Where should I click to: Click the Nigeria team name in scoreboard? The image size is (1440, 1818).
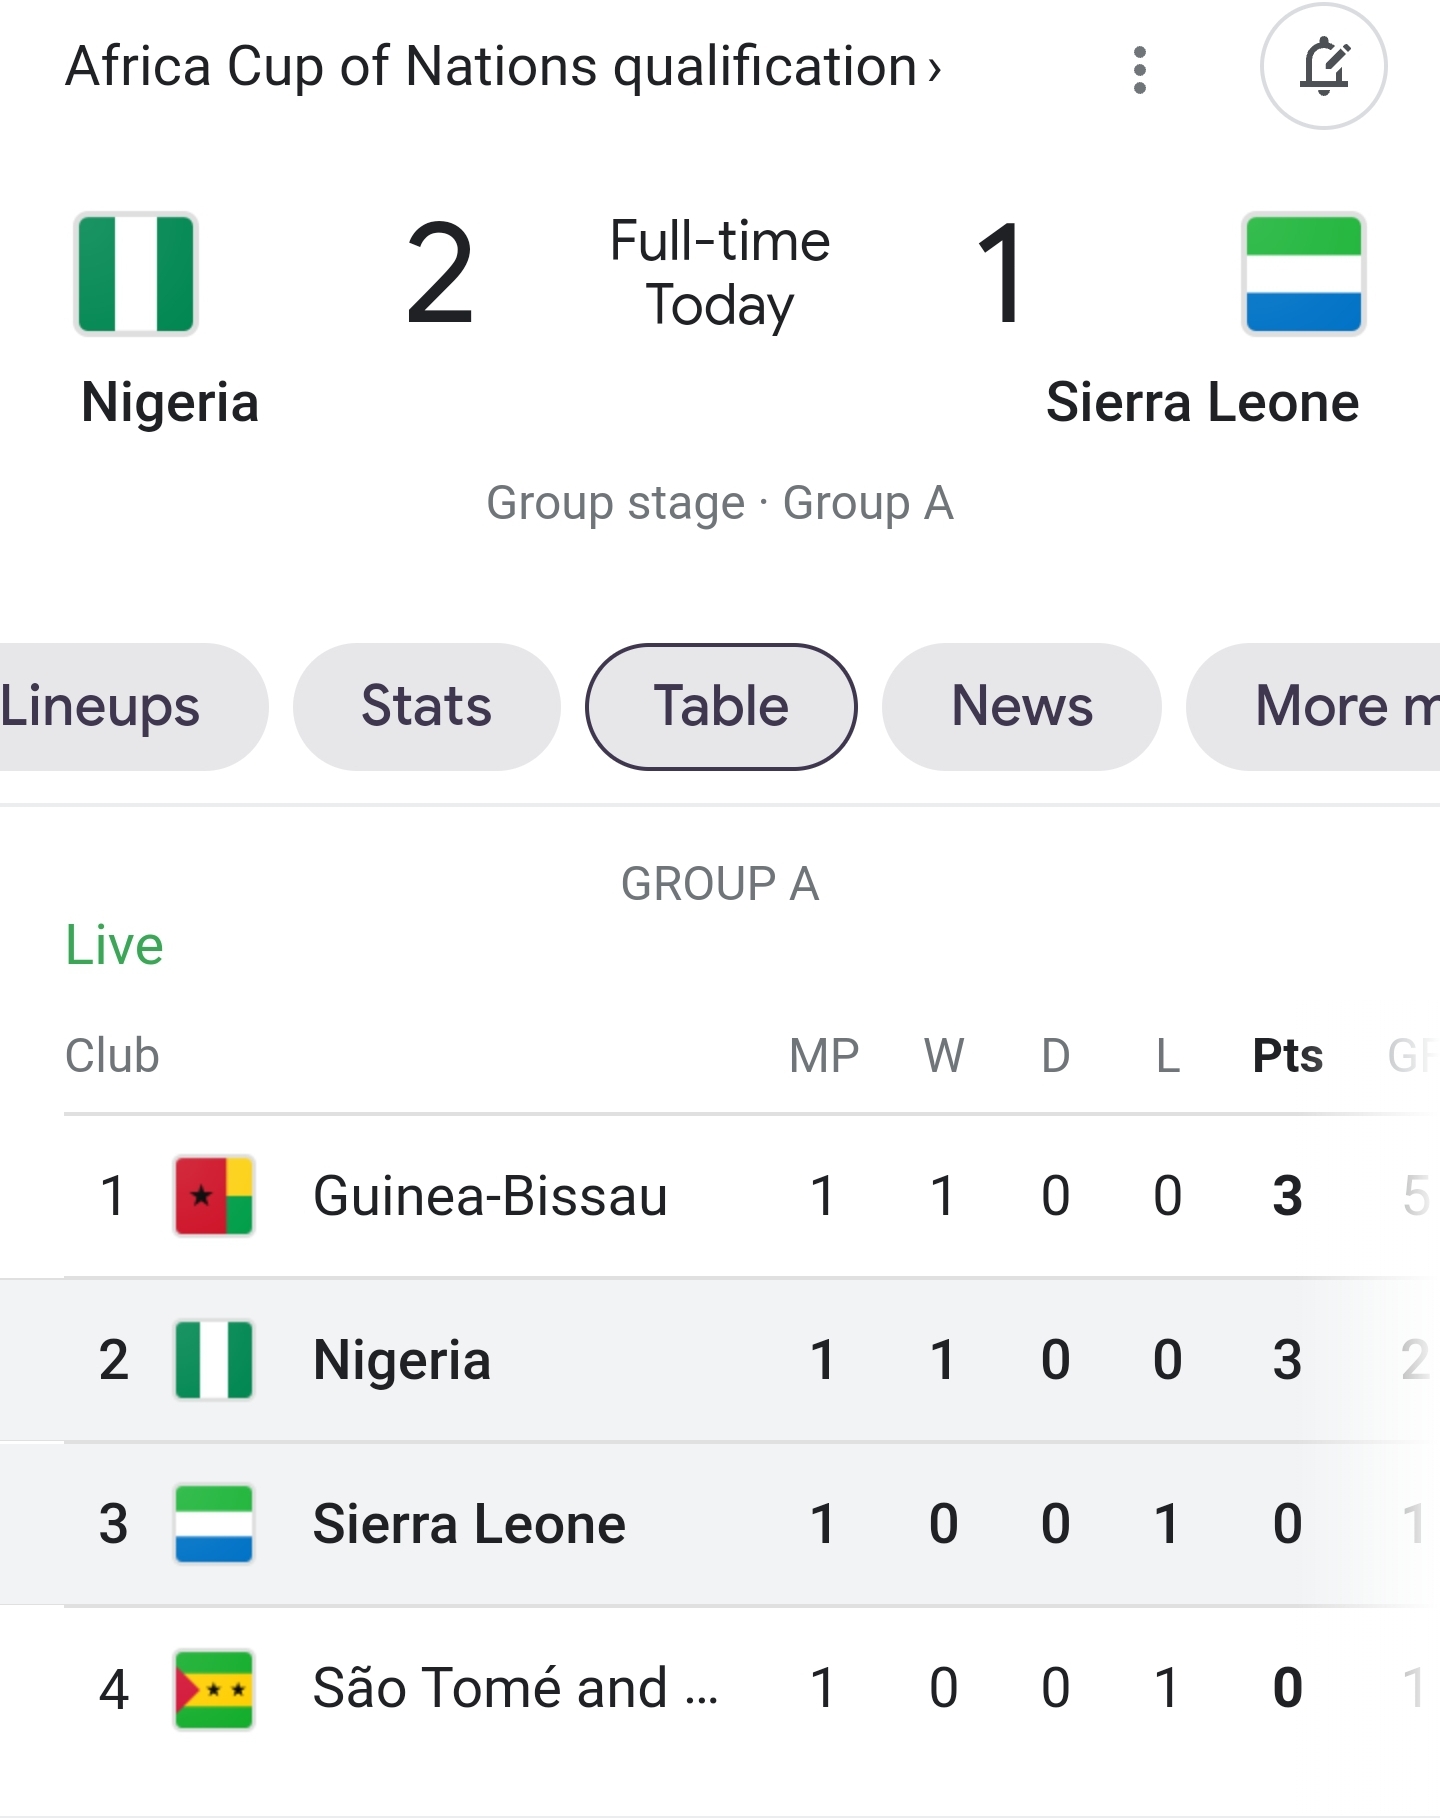[170, 403]
